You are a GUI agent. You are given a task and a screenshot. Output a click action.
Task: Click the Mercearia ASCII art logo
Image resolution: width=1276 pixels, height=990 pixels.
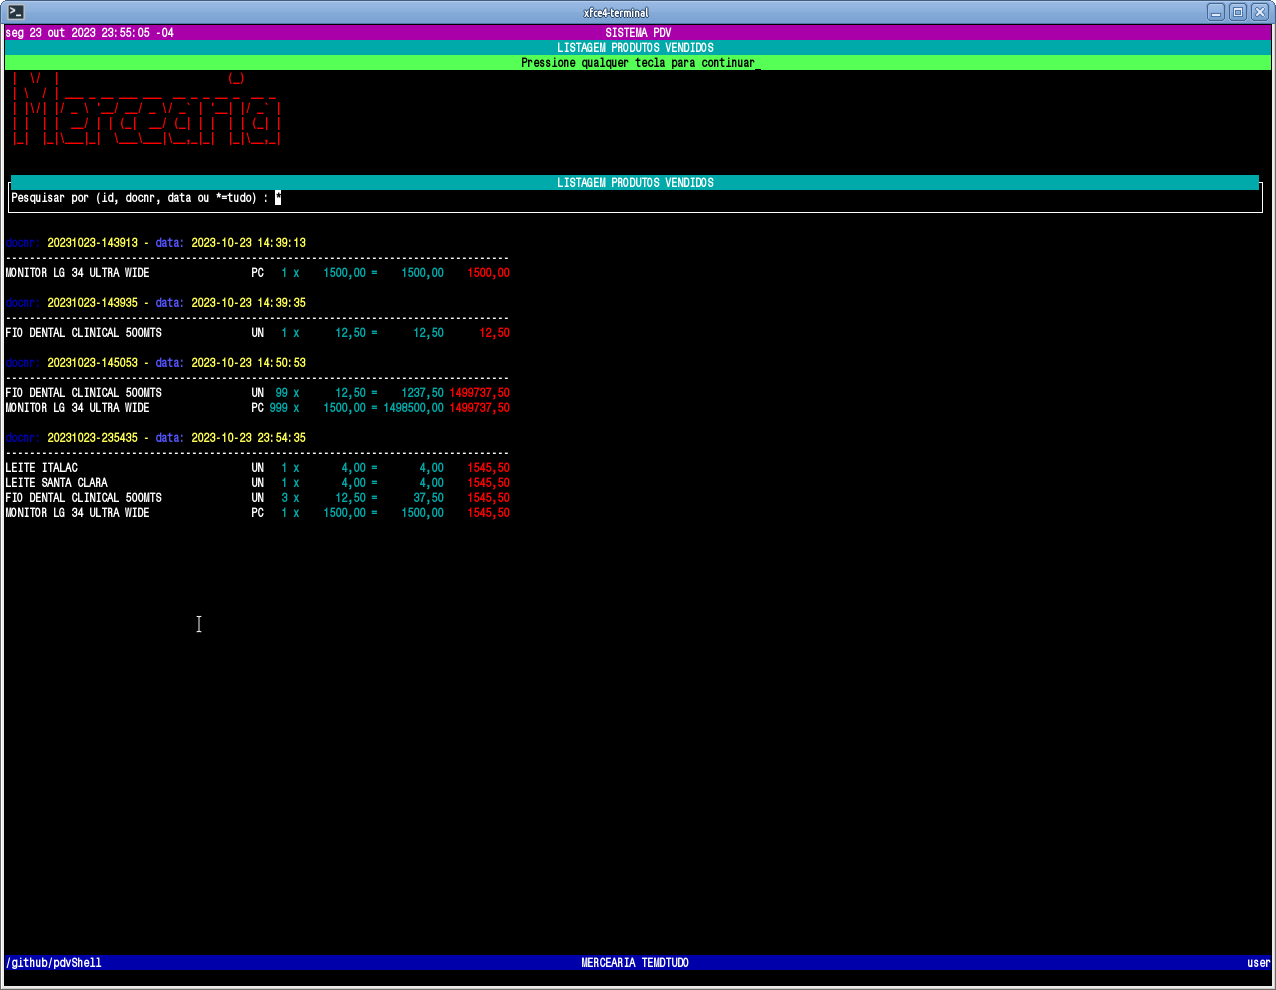pos(146,109)
